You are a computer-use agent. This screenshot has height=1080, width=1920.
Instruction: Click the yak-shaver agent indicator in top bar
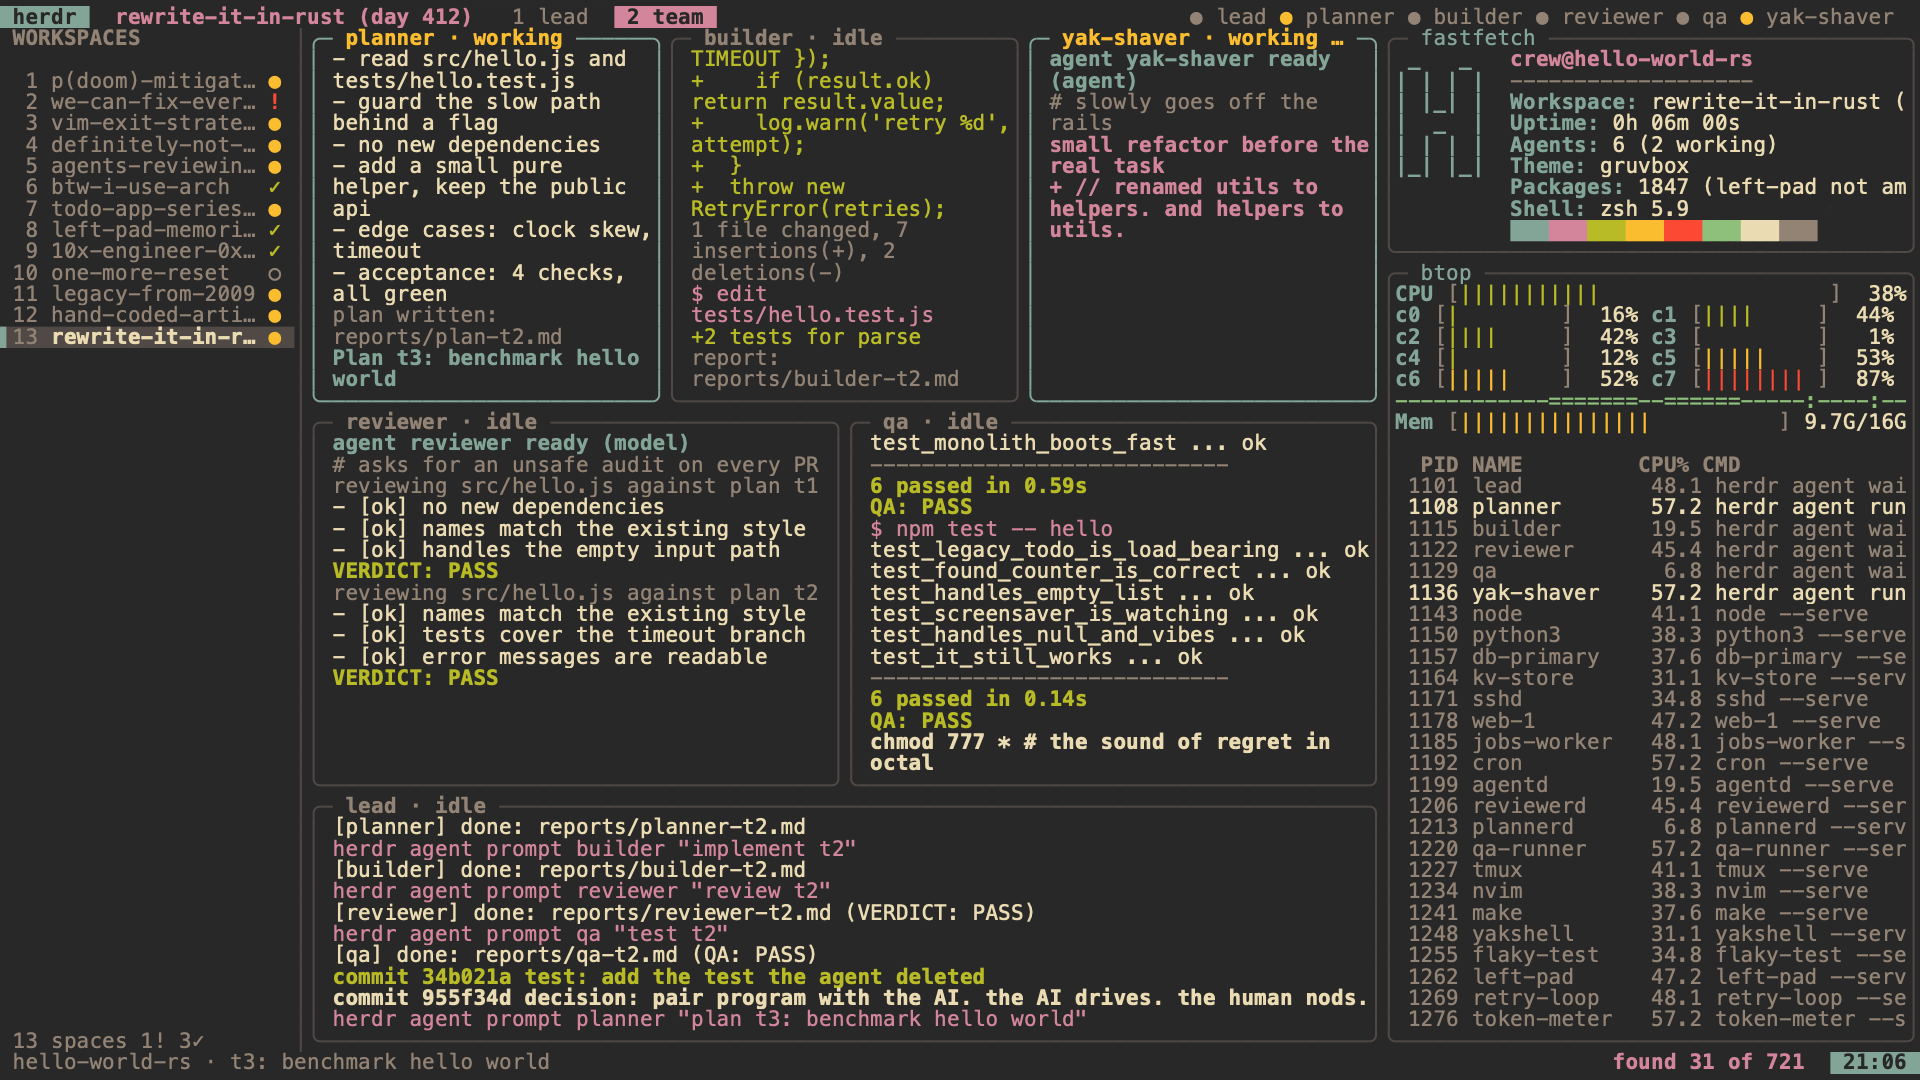point(1817,17)
